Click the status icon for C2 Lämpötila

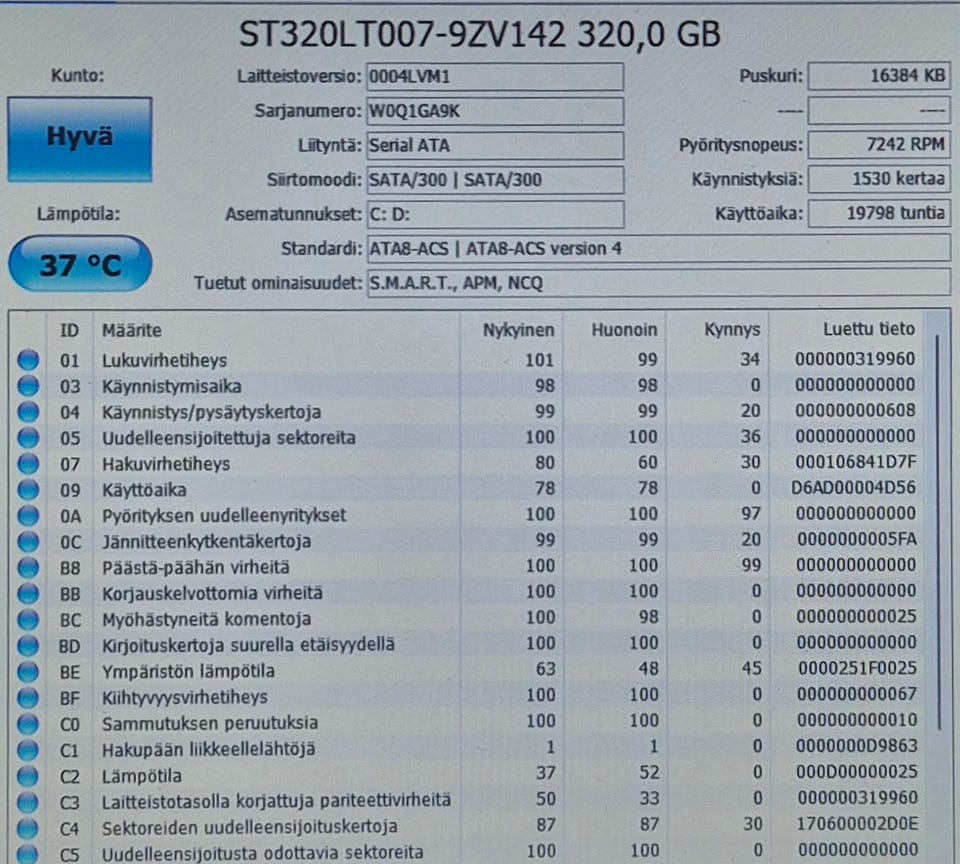tap(28, 775)
